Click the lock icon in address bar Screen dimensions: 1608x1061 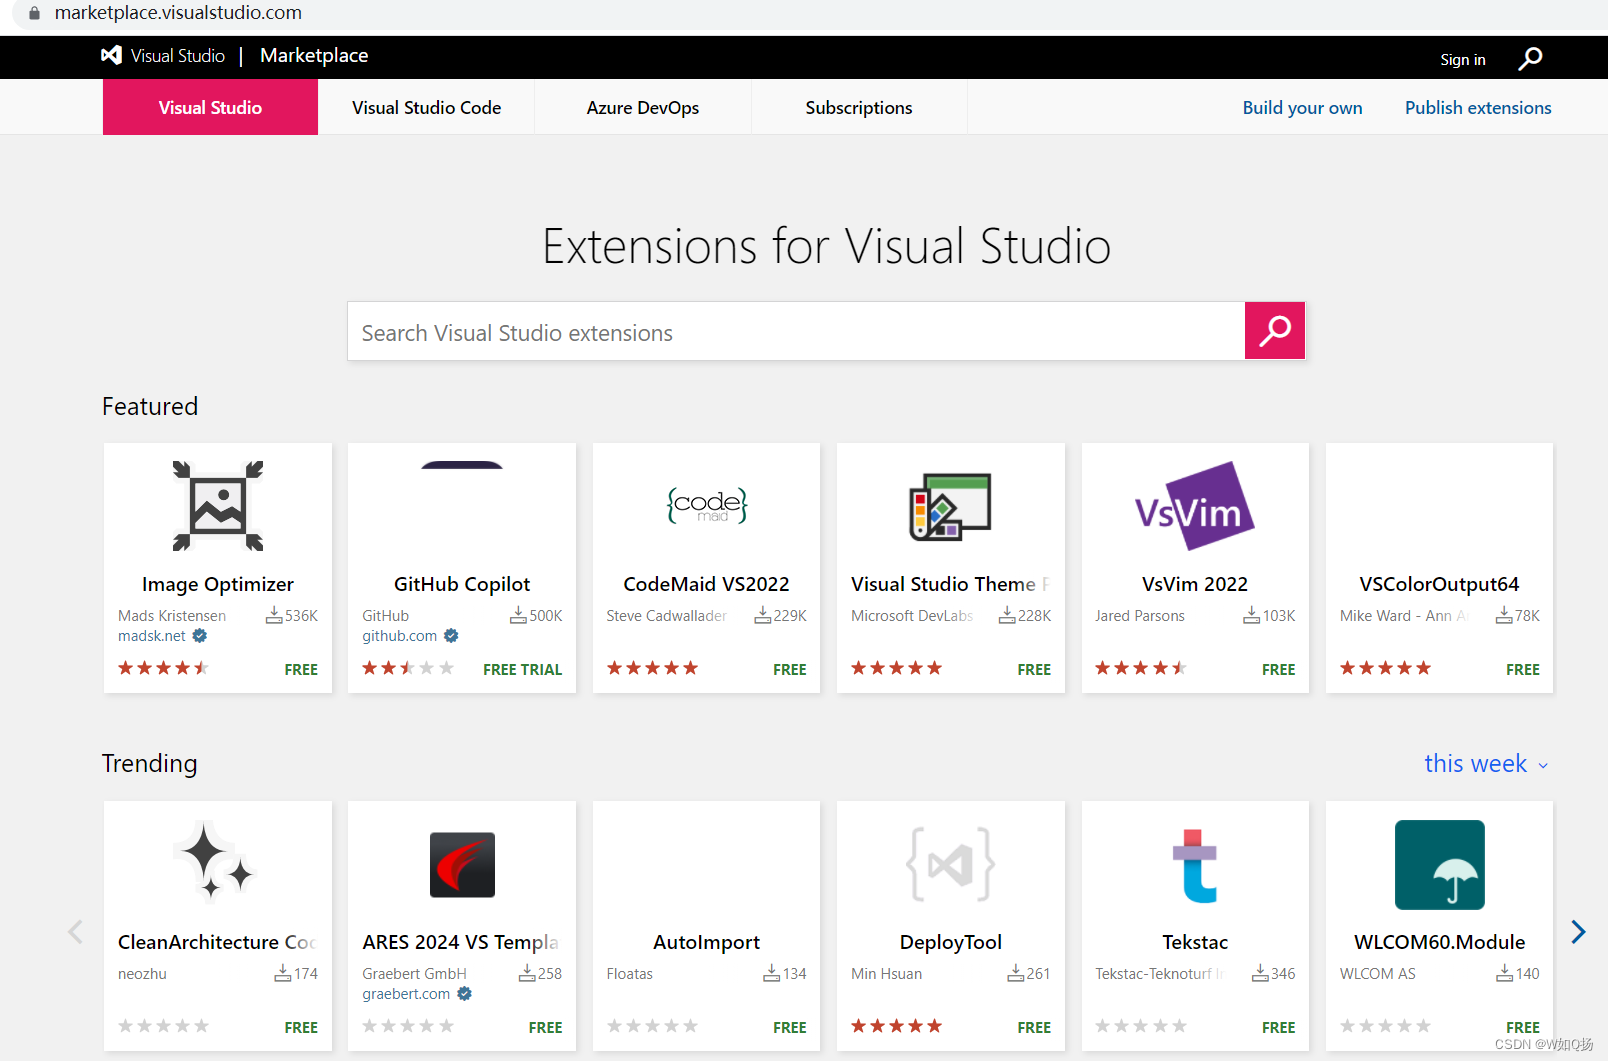(34, 13)
